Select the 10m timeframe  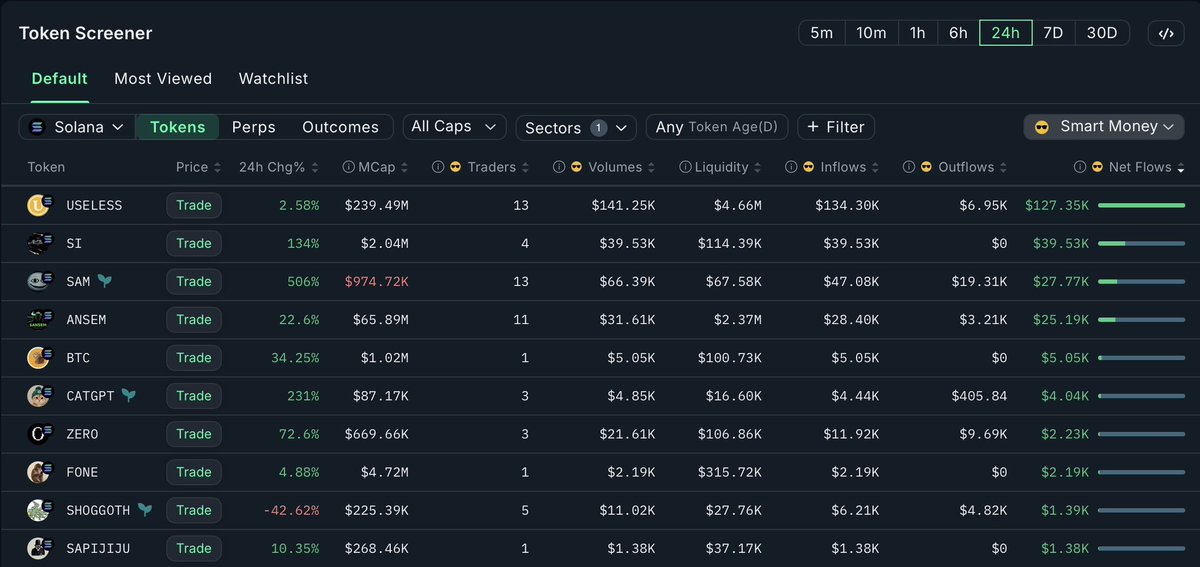click(x=871, y=33)
